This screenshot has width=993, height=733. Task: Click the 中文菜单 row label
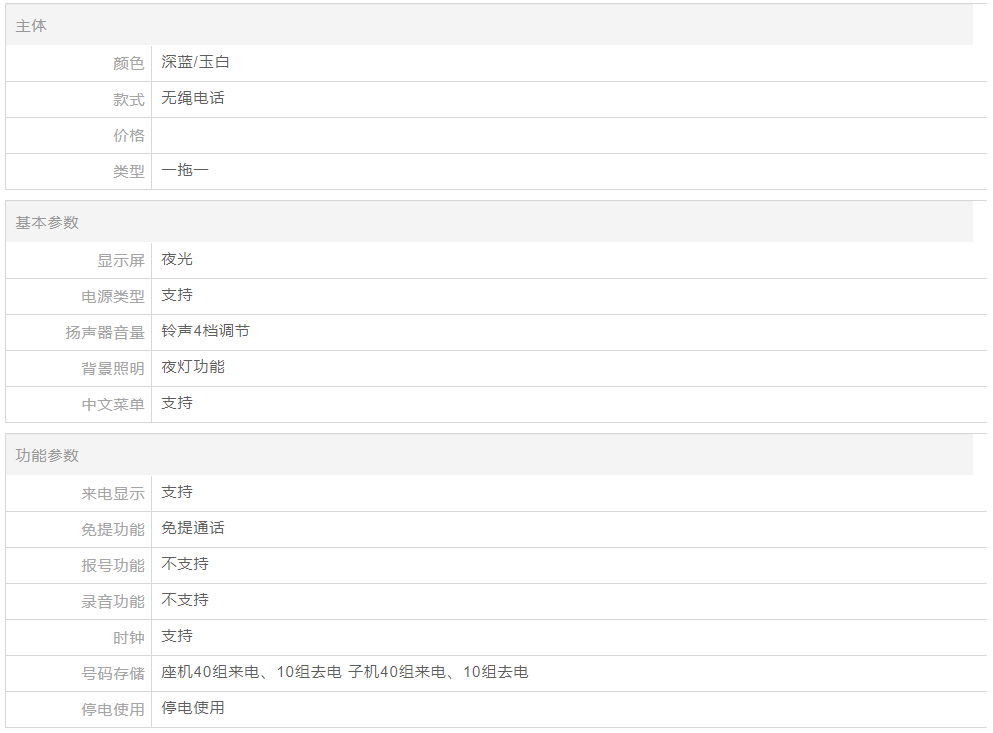click(113, 404)
